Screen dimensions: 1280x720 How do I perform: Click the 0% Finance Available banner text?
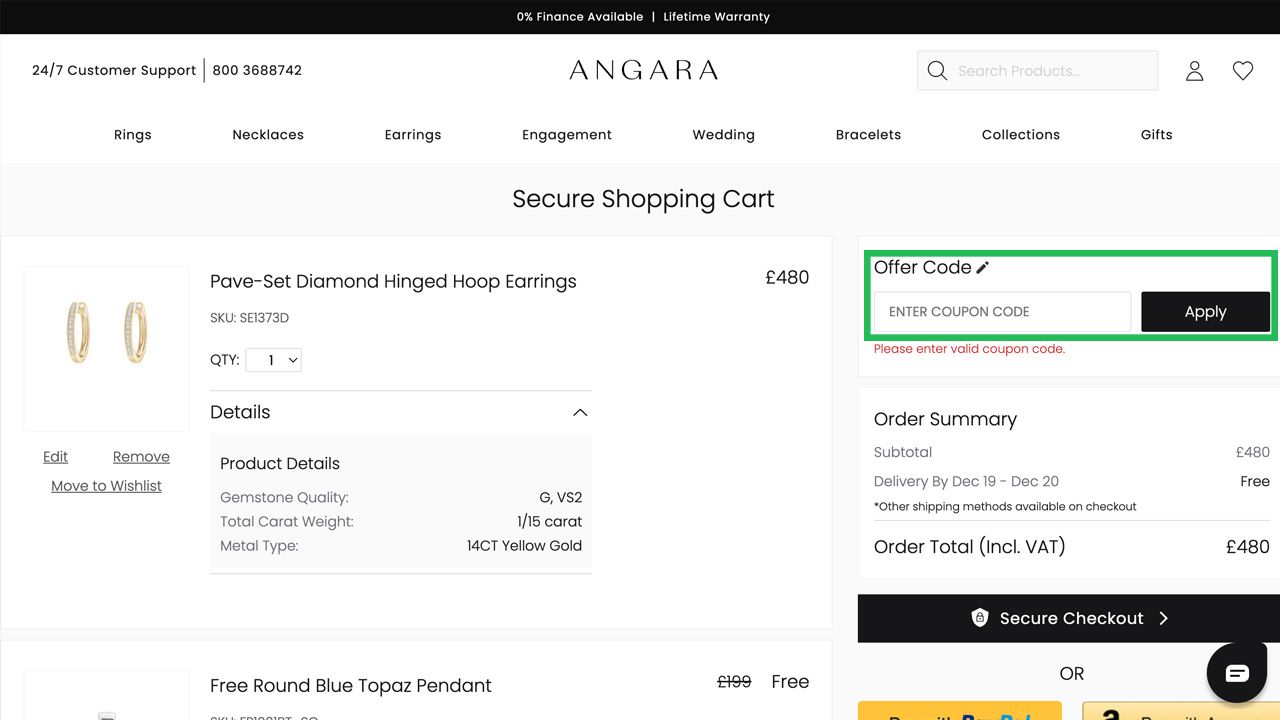click(580, 17)
